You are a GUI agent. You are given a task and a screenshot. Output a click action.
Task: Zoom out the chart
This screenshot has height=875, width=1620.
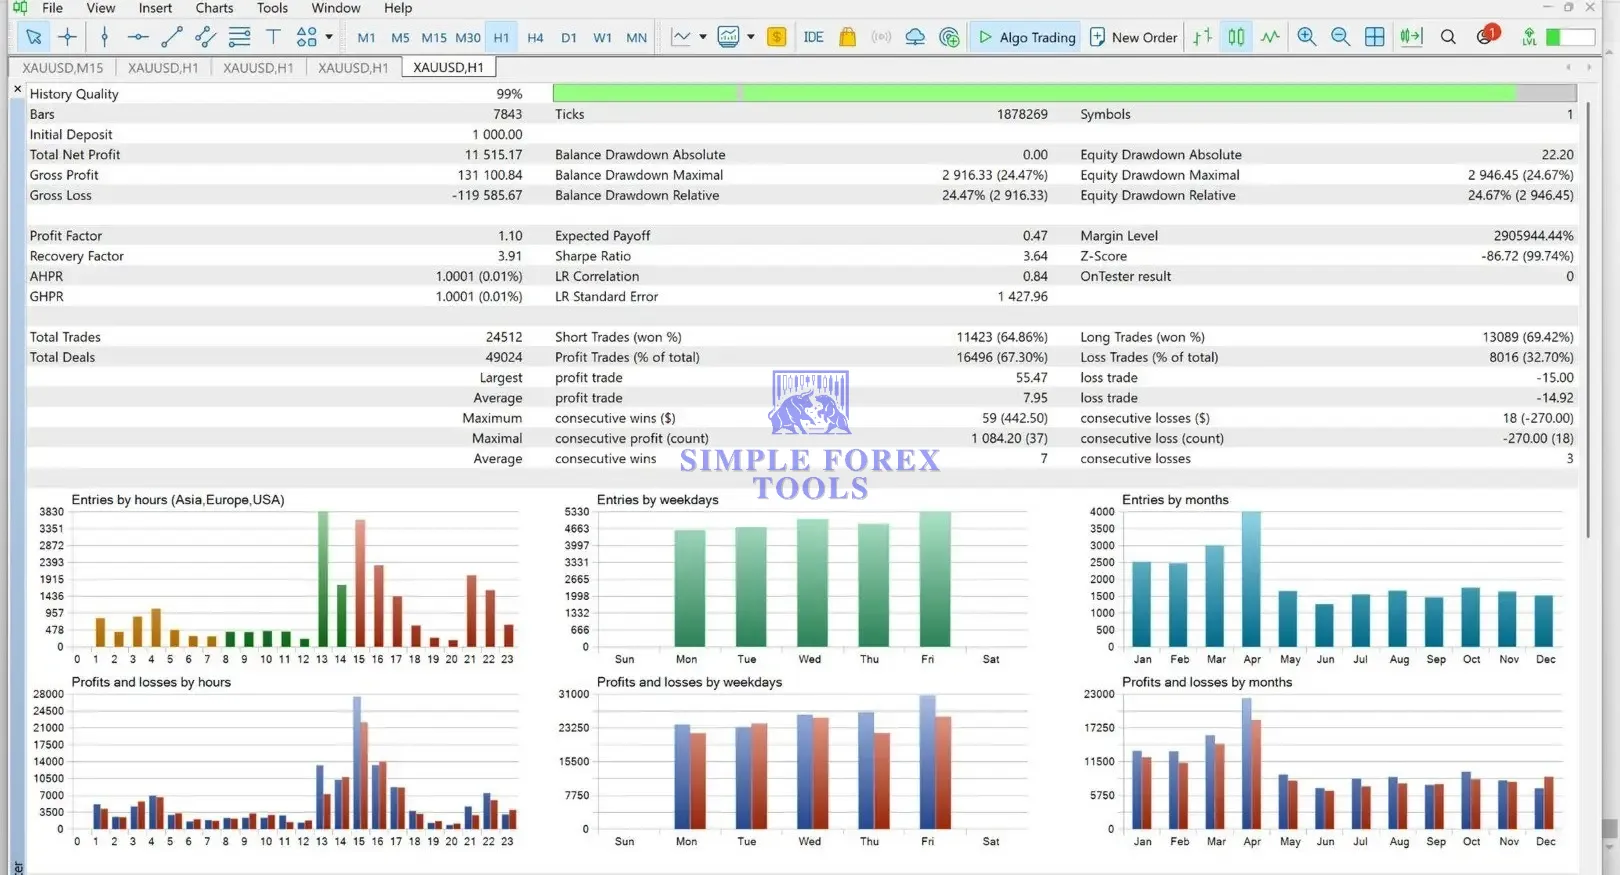(1340, 37)
